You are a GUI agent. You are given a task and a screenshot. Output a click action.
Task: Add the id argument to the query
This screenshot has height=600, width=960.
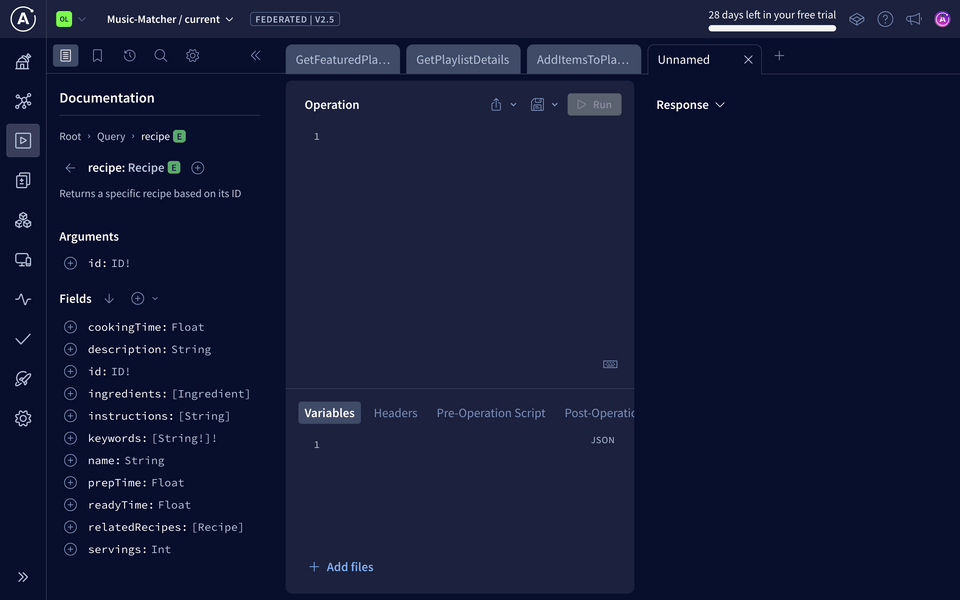pos(70,262)
